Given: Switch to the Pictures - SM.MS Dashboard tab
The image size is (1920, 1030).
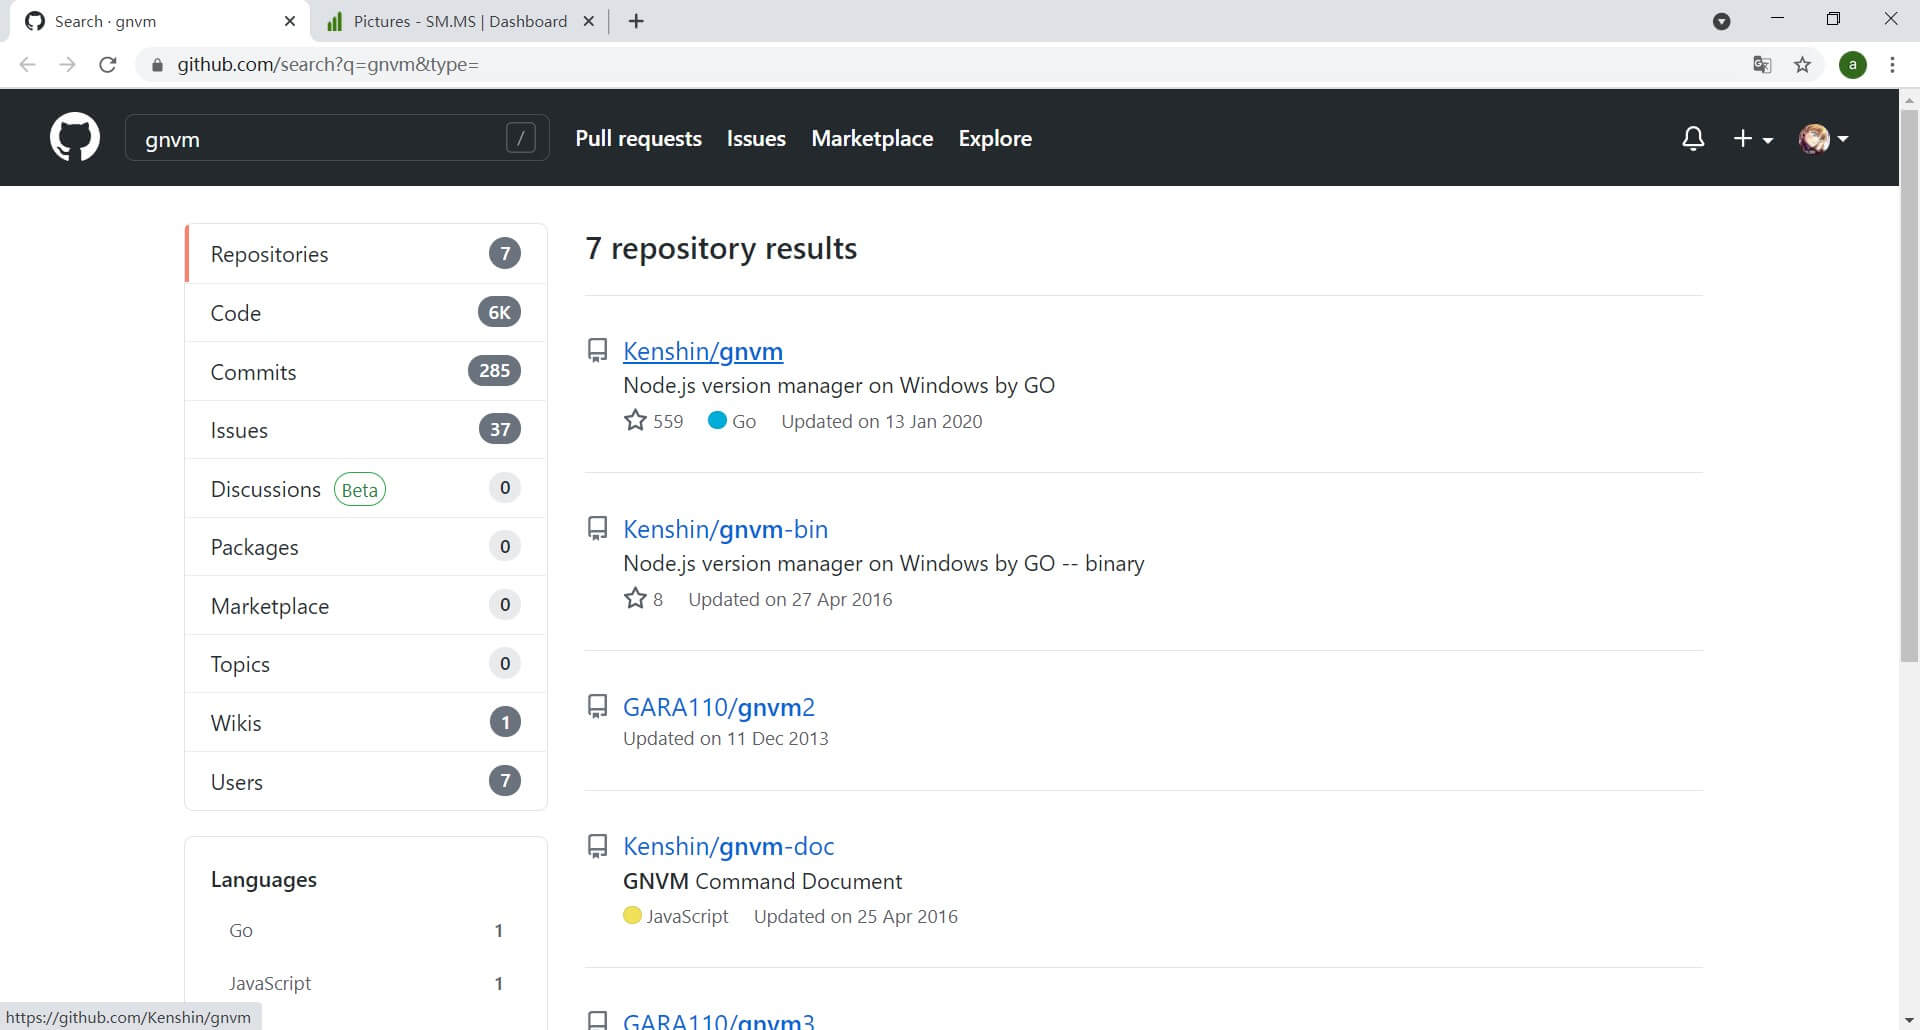Looking at the screenshot, I should coord(458,21).
